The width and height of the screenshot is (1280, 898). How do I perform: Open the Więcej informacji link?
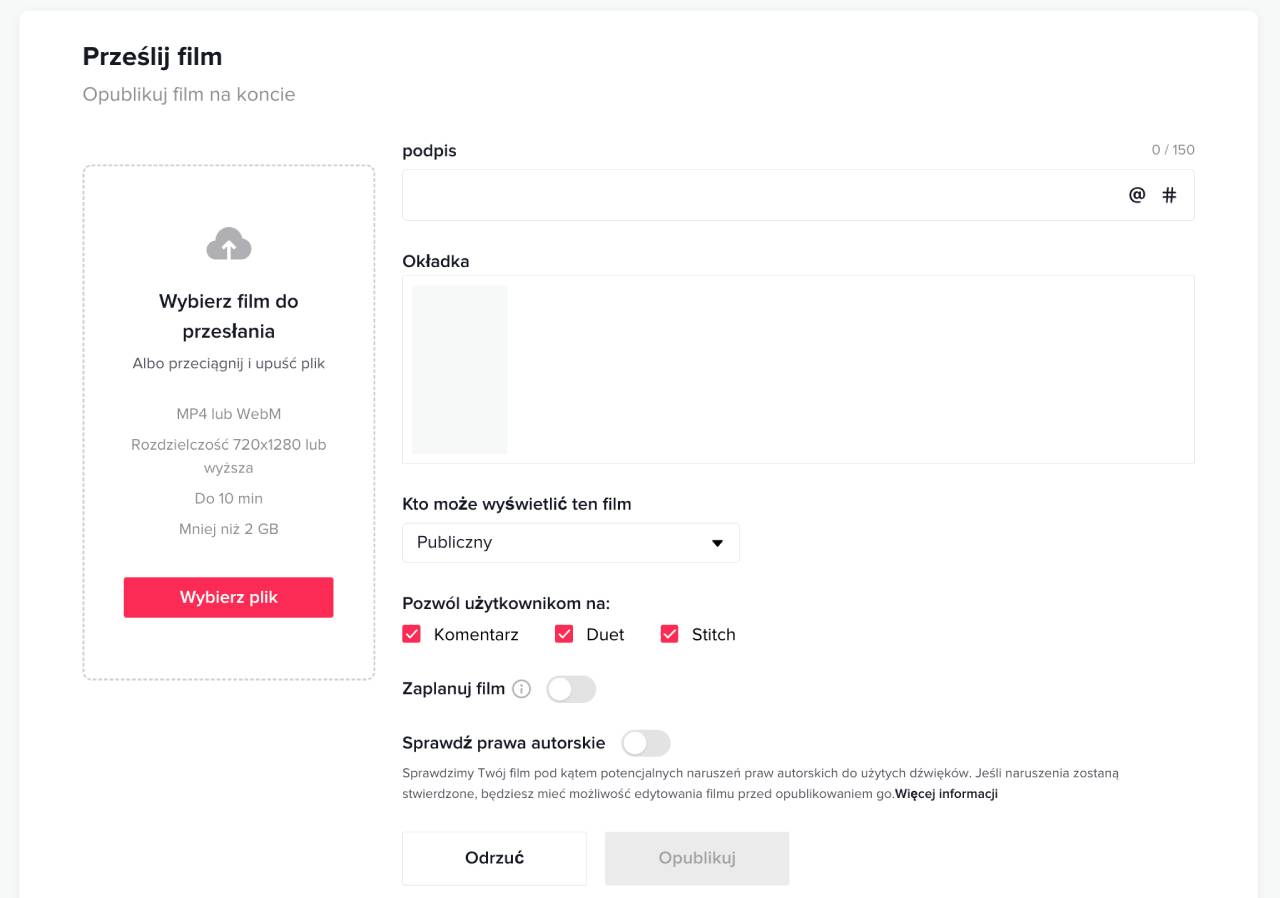pyautogui.click(x=946, y=794)
